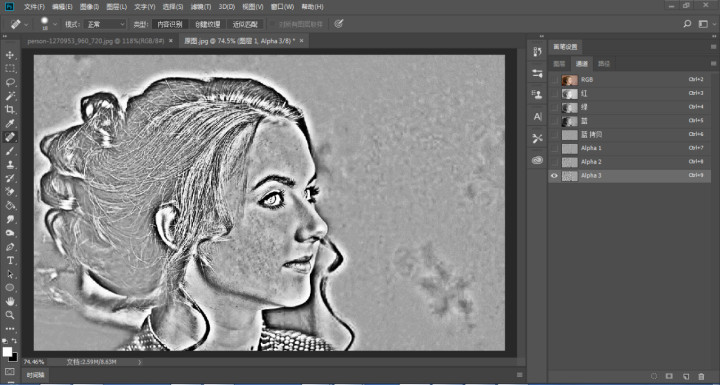720x385 pixels.
Task: Select the Clone Stamp tool
Action: (x=10, y=164)
